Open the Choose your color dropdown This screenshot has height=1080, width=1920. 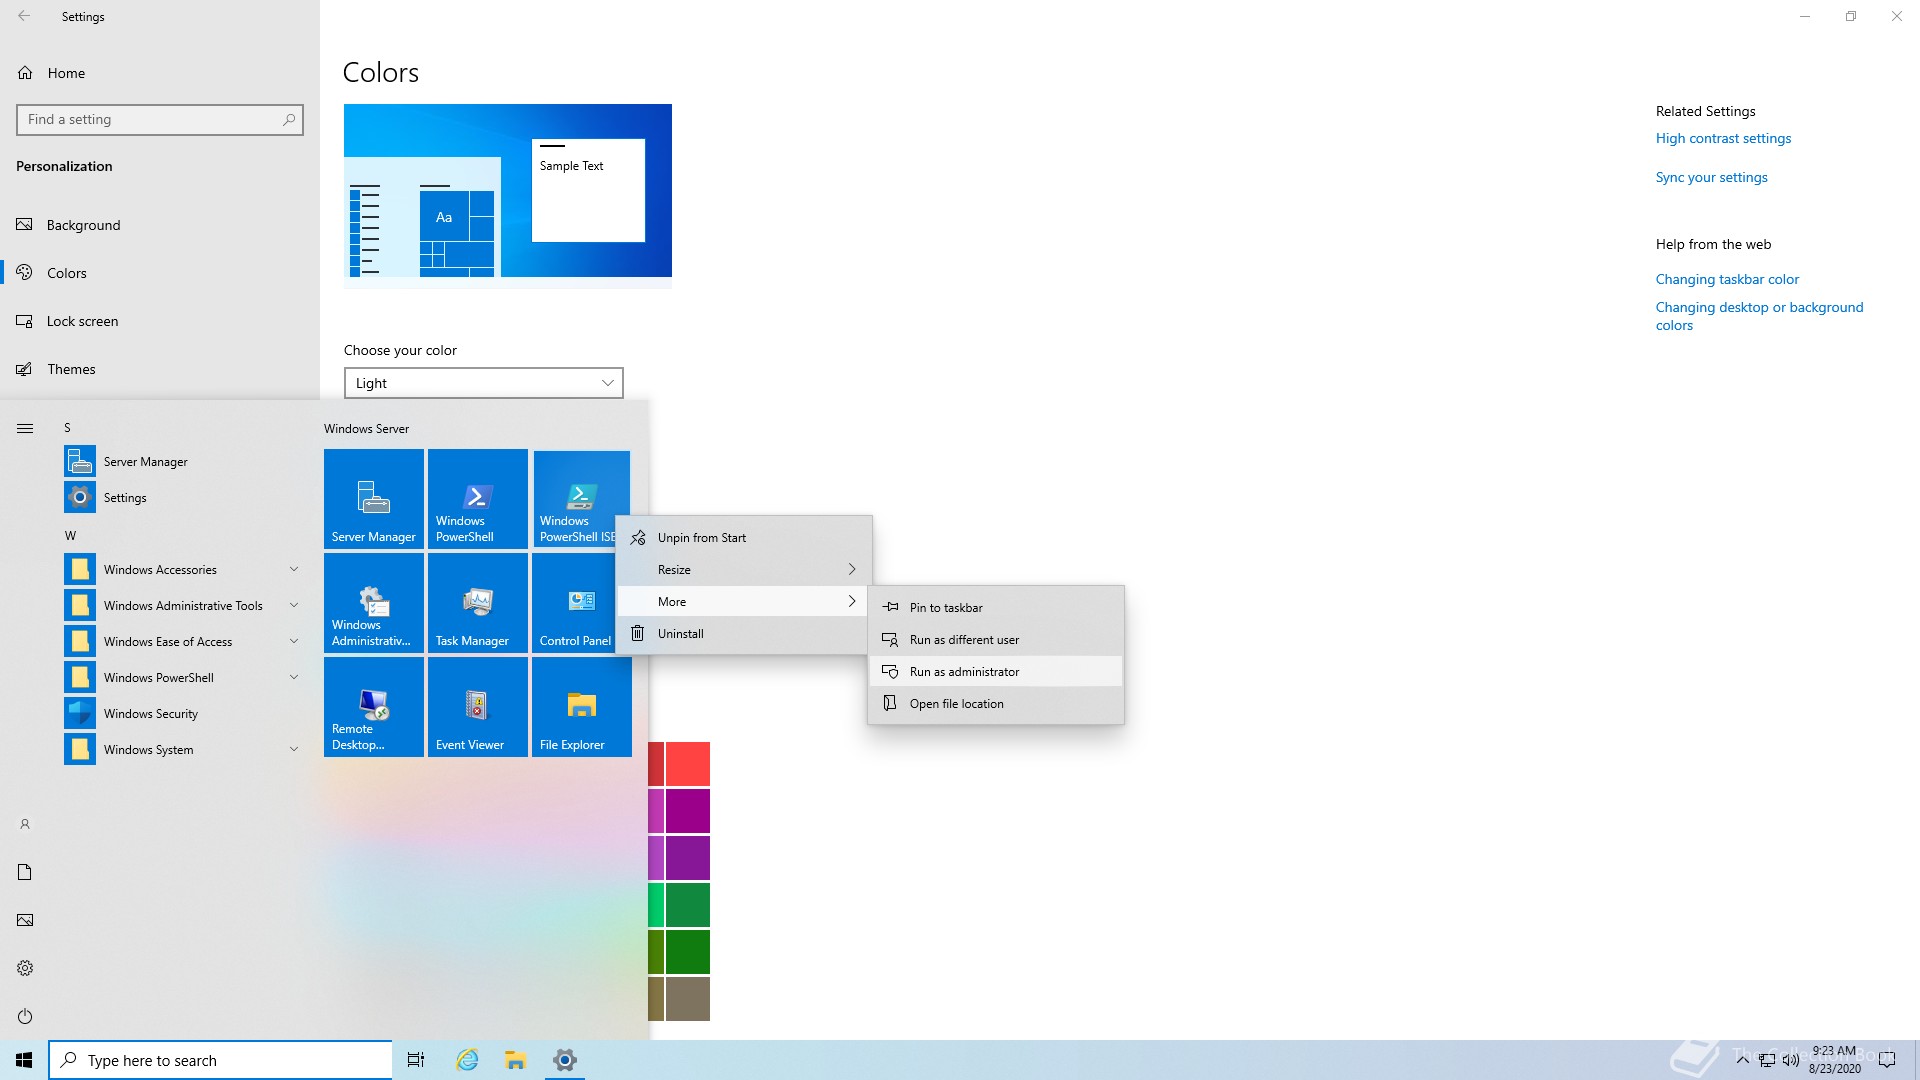[x=484, y=383]
